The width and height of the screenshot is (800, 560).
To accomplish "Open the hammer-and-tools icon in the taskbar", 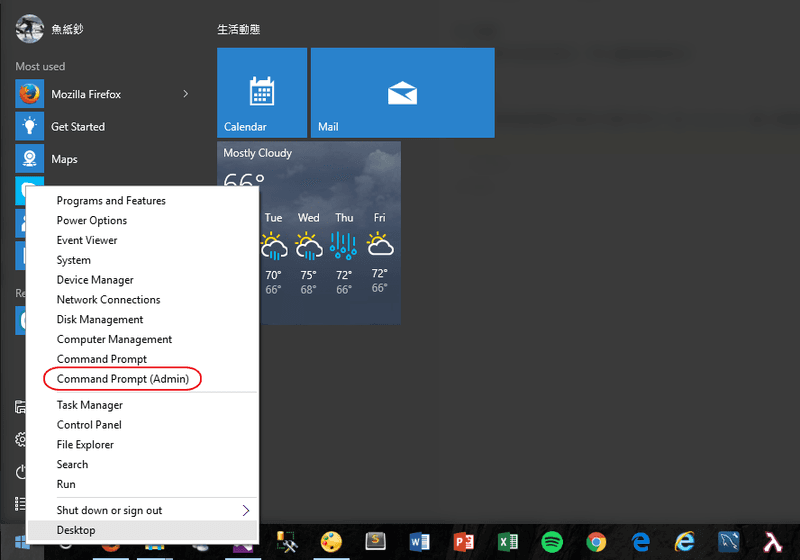I will 287,542.
